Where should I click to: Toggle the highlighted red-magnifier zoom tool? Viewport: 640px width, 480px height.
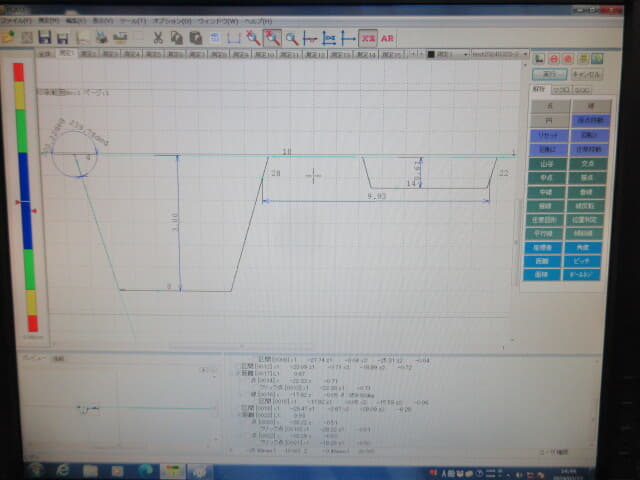(x=272, y=38)
